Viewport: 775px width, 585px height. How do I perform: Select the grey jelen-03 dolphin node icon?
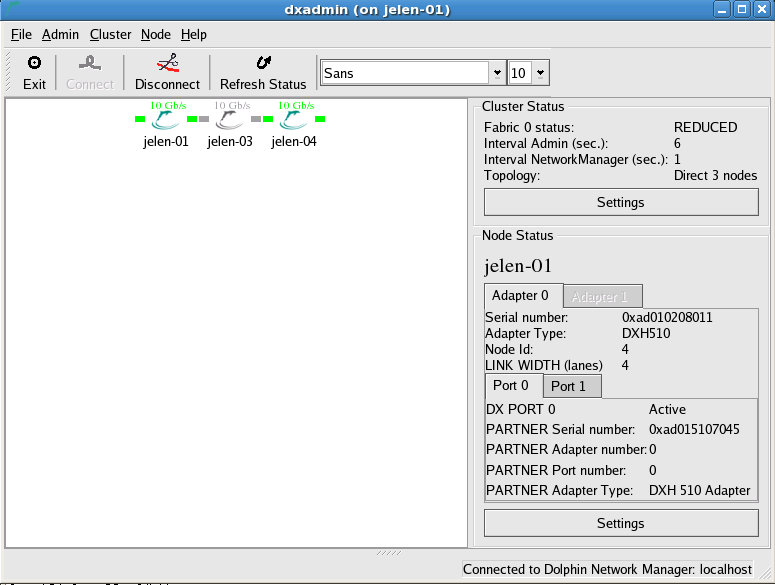(229, 120)
